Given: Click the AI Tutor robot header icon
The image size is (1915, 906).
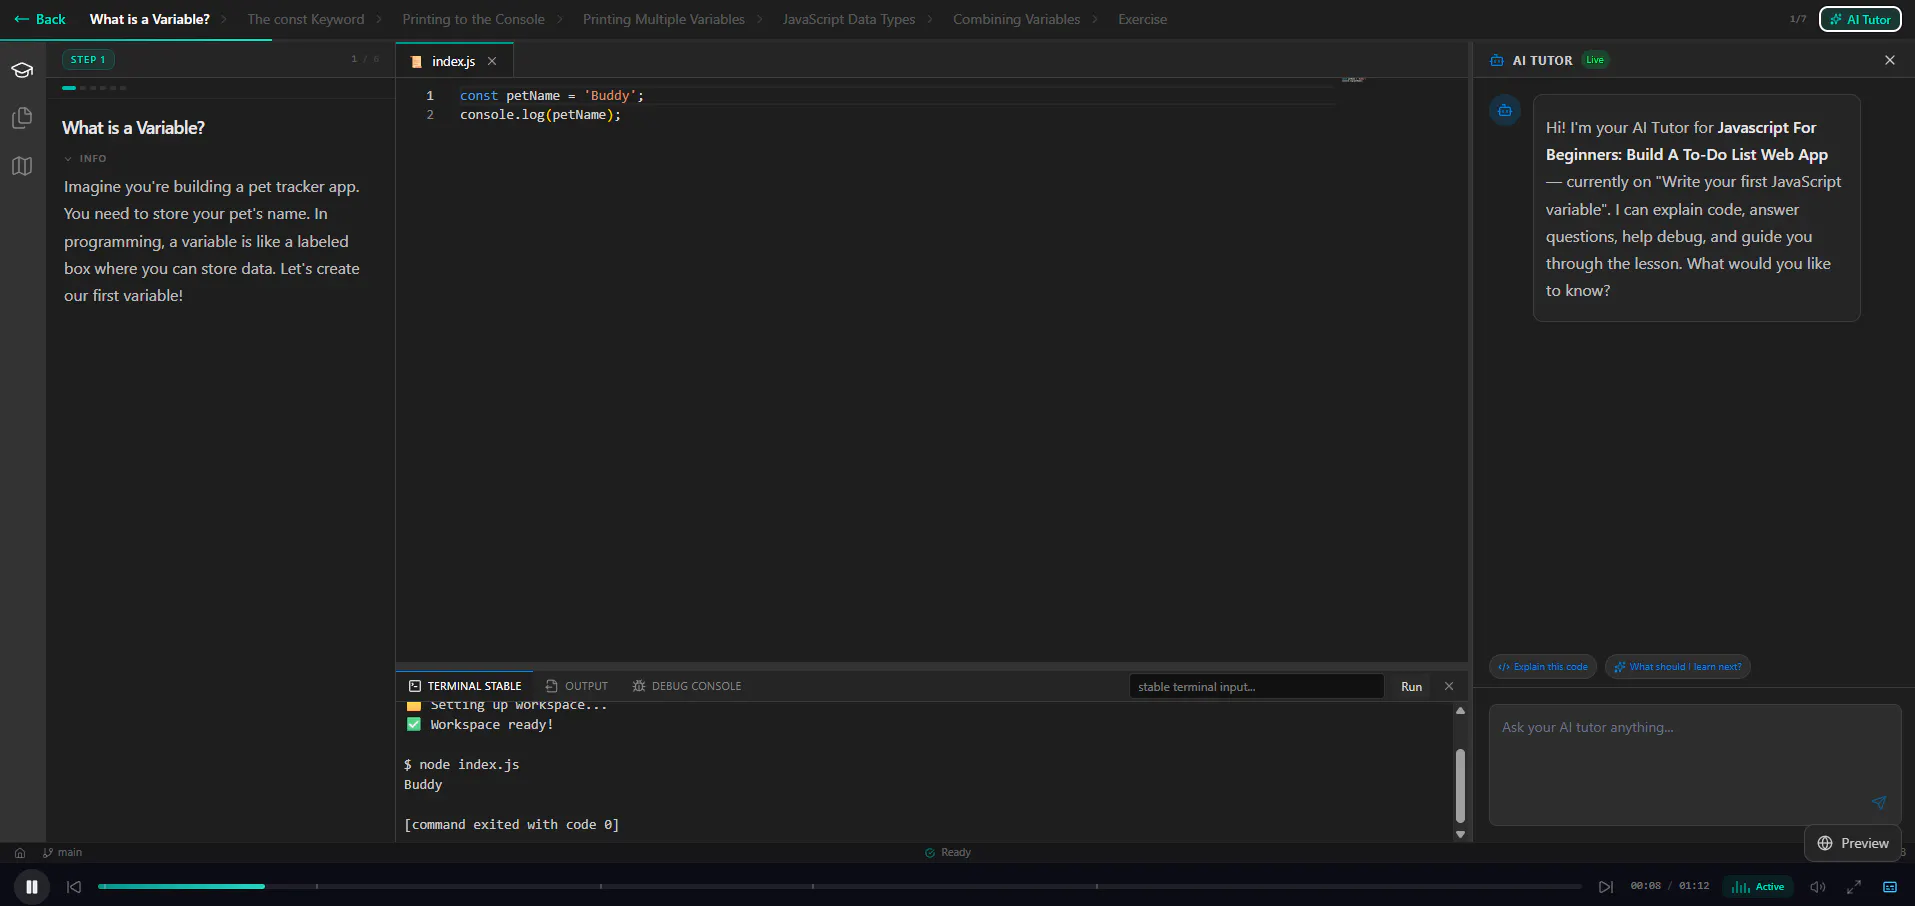Looking at the screenshot, I should tap(1497, 61).
